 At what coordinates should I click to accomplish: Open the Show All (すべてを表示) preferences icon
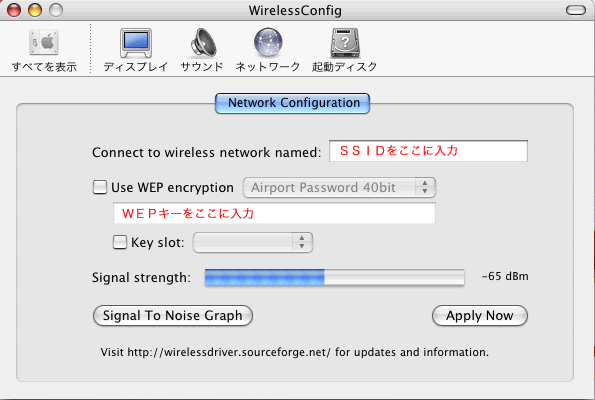(x=44, y=43)
